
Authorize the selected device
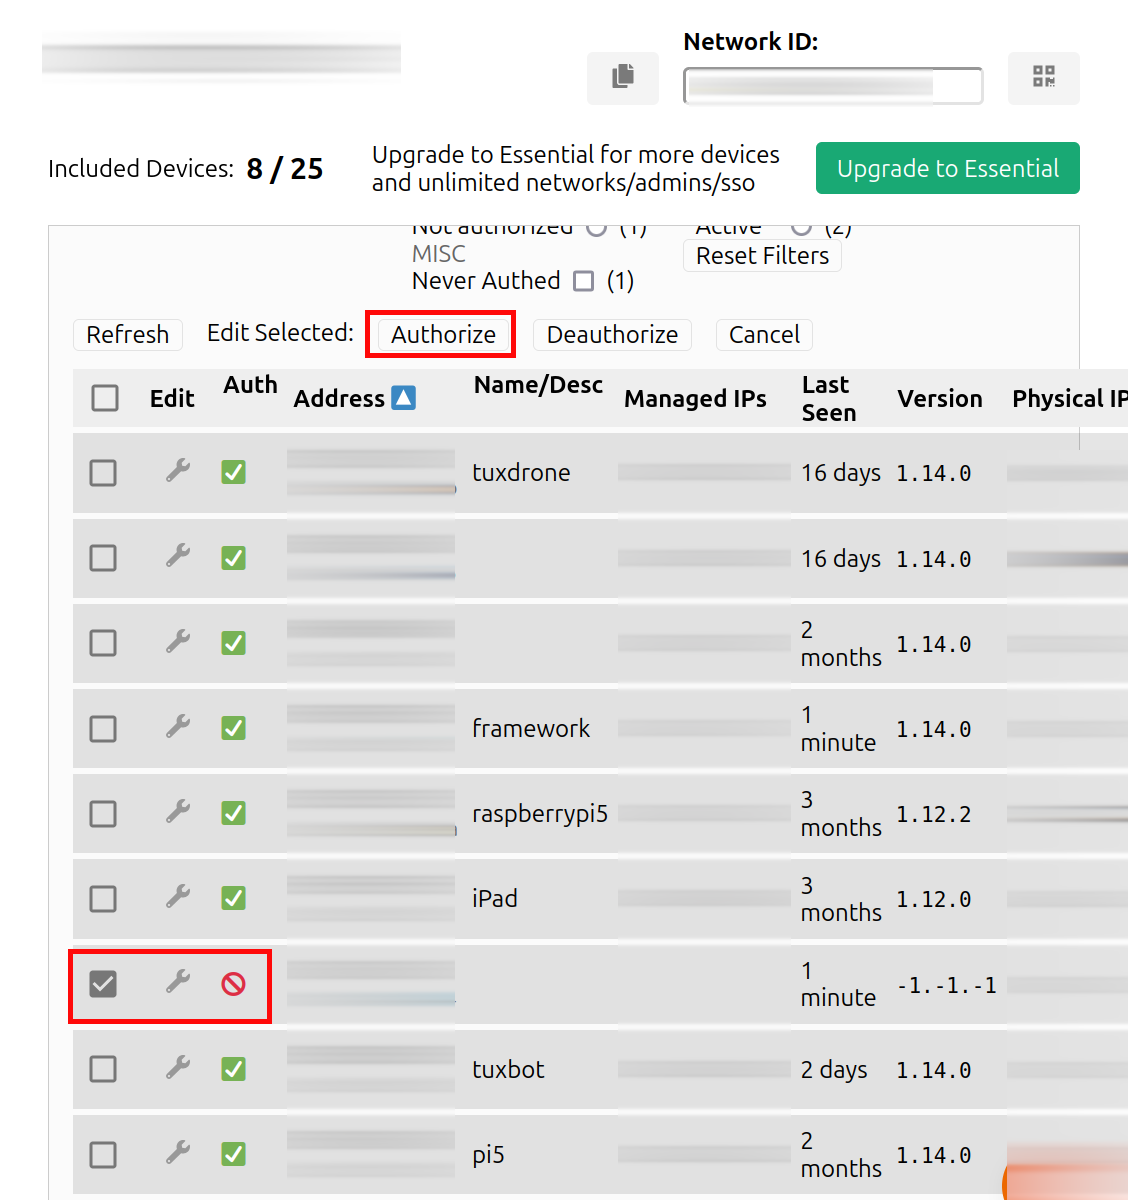443,334
